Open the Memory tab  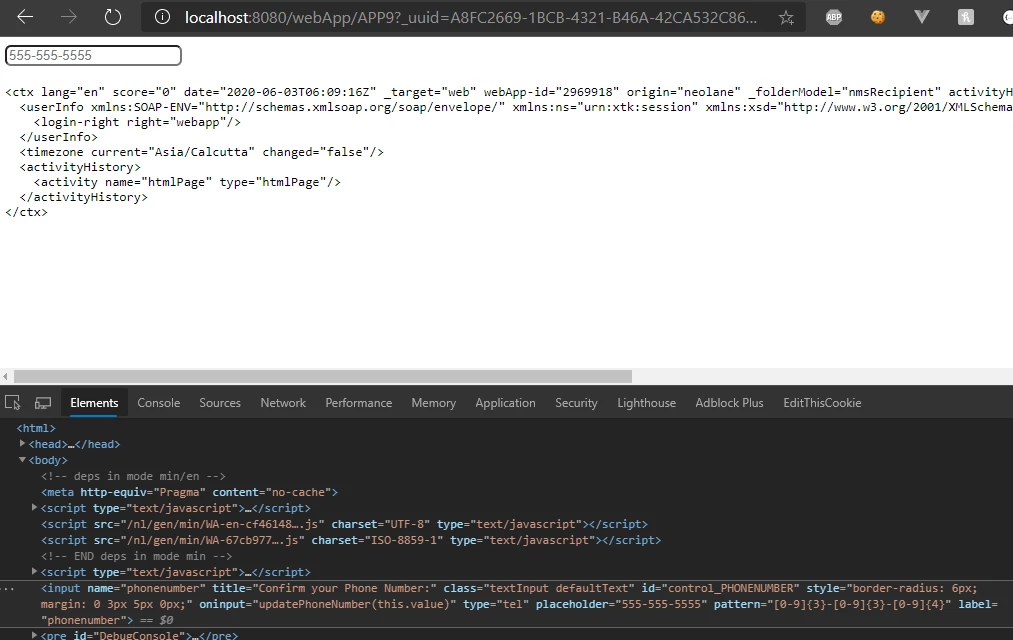433,403
